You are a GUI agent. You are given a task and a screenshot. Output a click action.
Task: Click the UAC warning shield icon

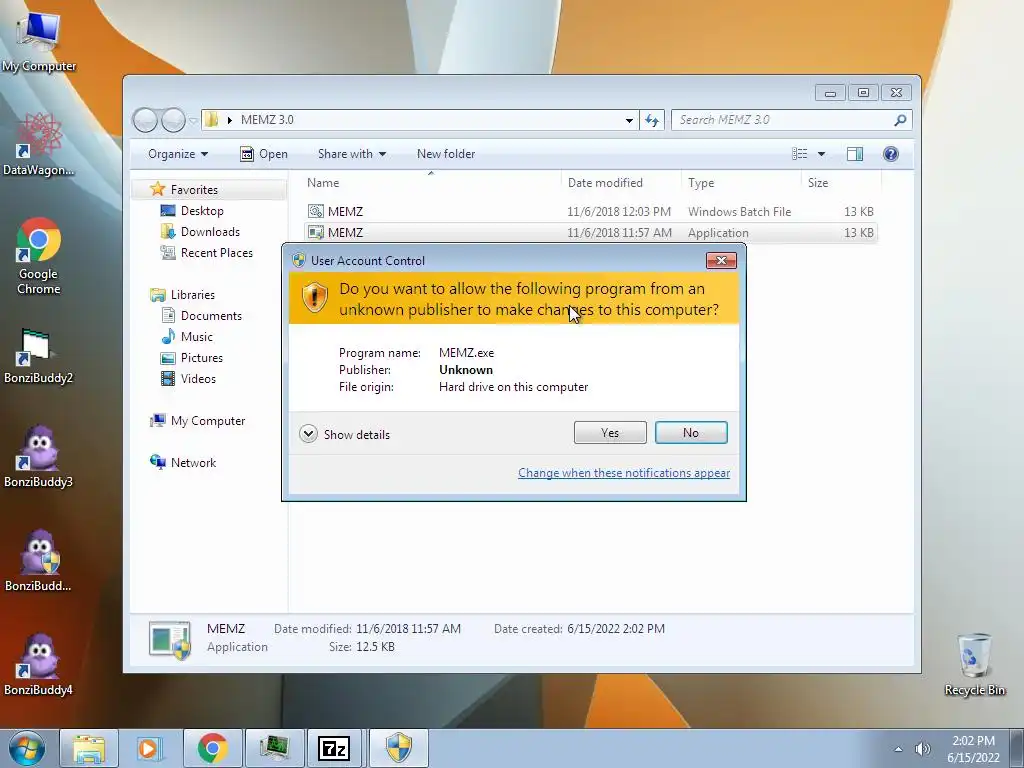(314, 298)
